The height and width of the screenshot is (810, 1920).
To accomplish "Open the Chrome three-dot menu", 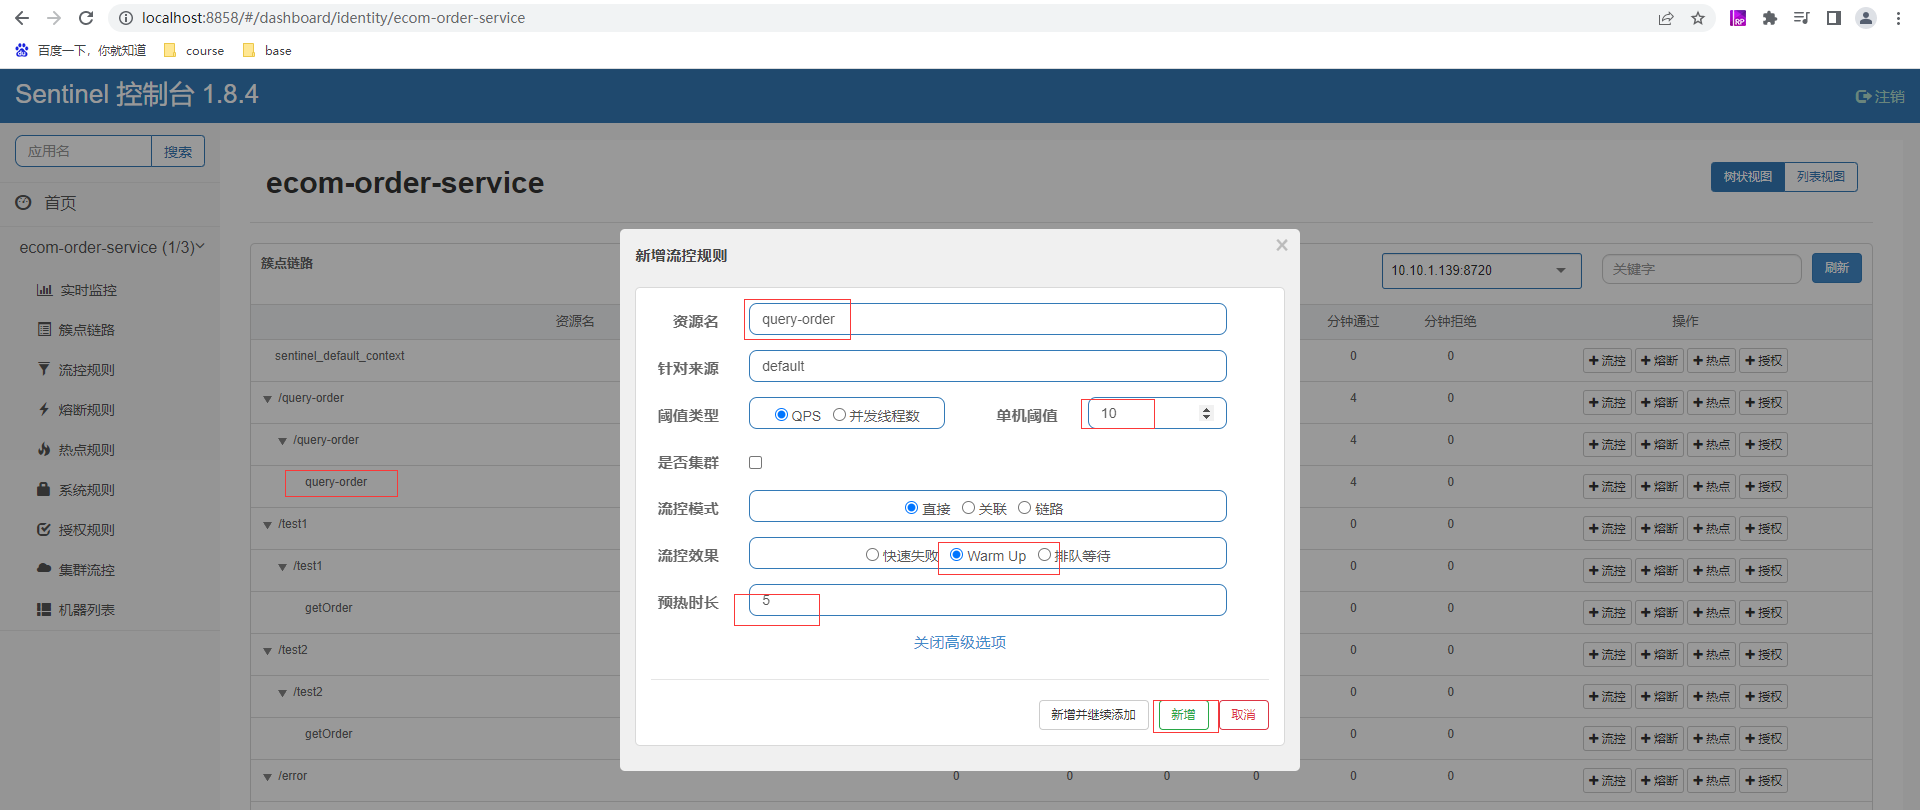I will point(1898,18).
